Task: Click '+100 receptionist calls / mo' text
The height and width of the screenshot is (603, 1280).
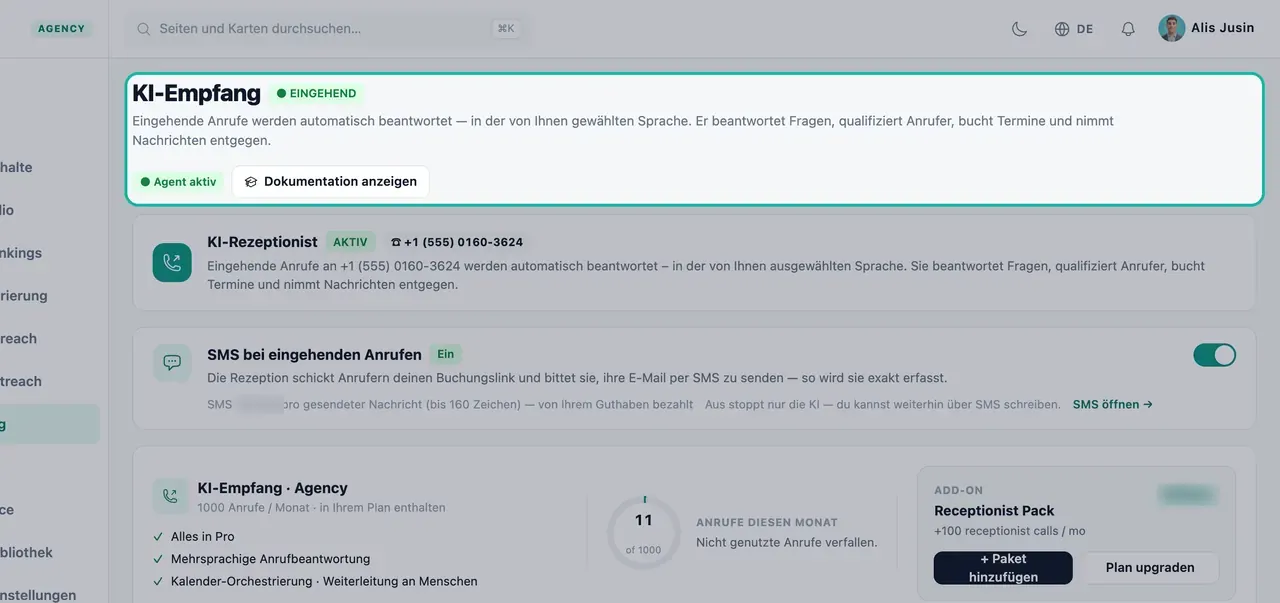Action: [1009, 531]
